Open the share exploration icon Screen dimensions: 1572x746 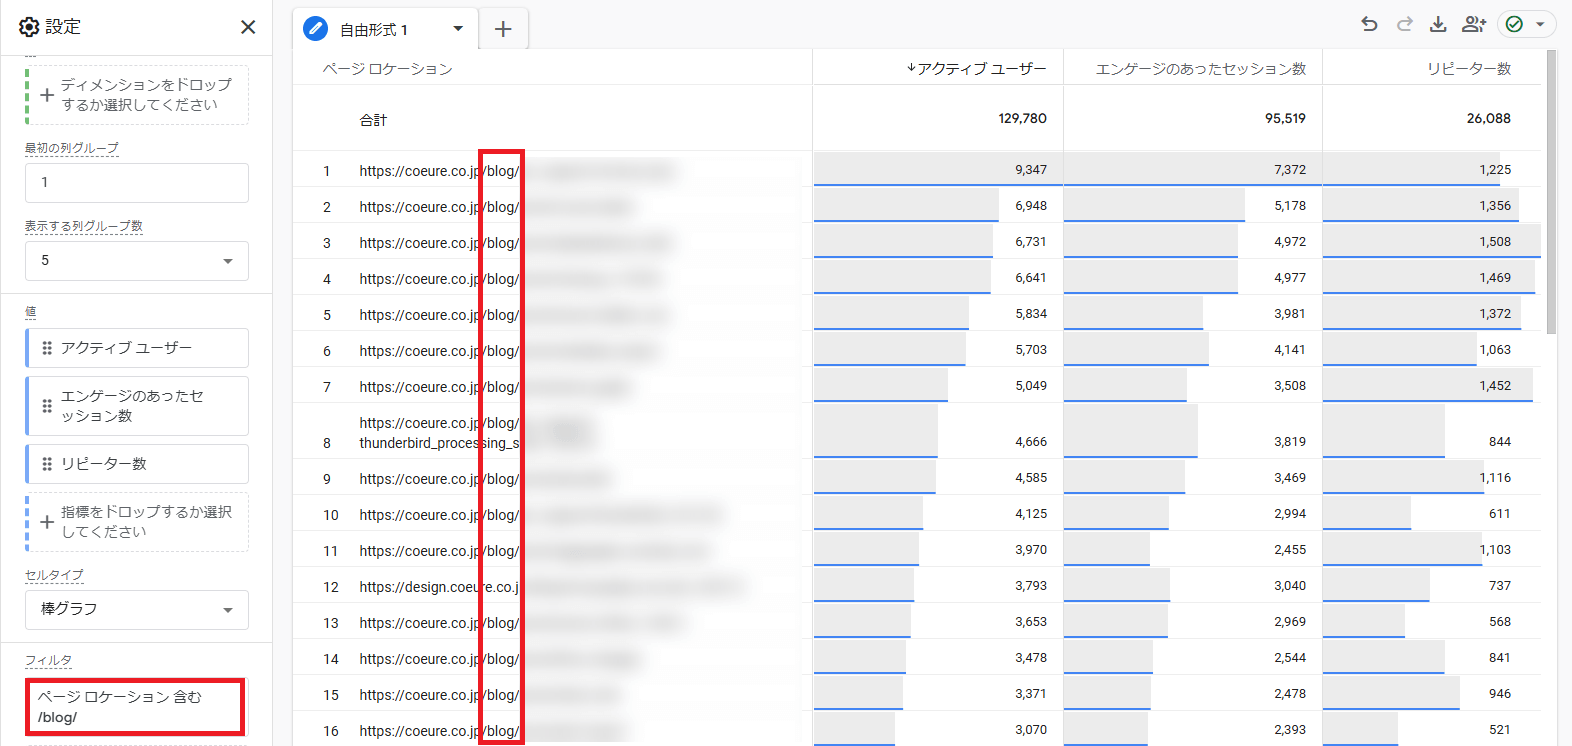point(1473,24)
